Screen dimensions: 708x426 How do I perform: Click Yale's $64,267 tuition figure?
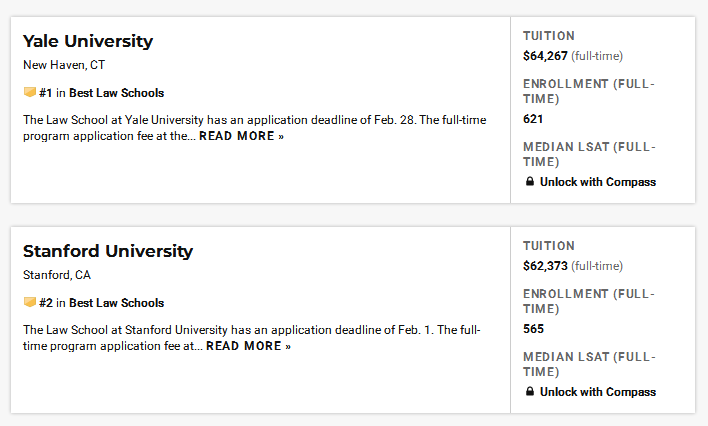(545, 56)
